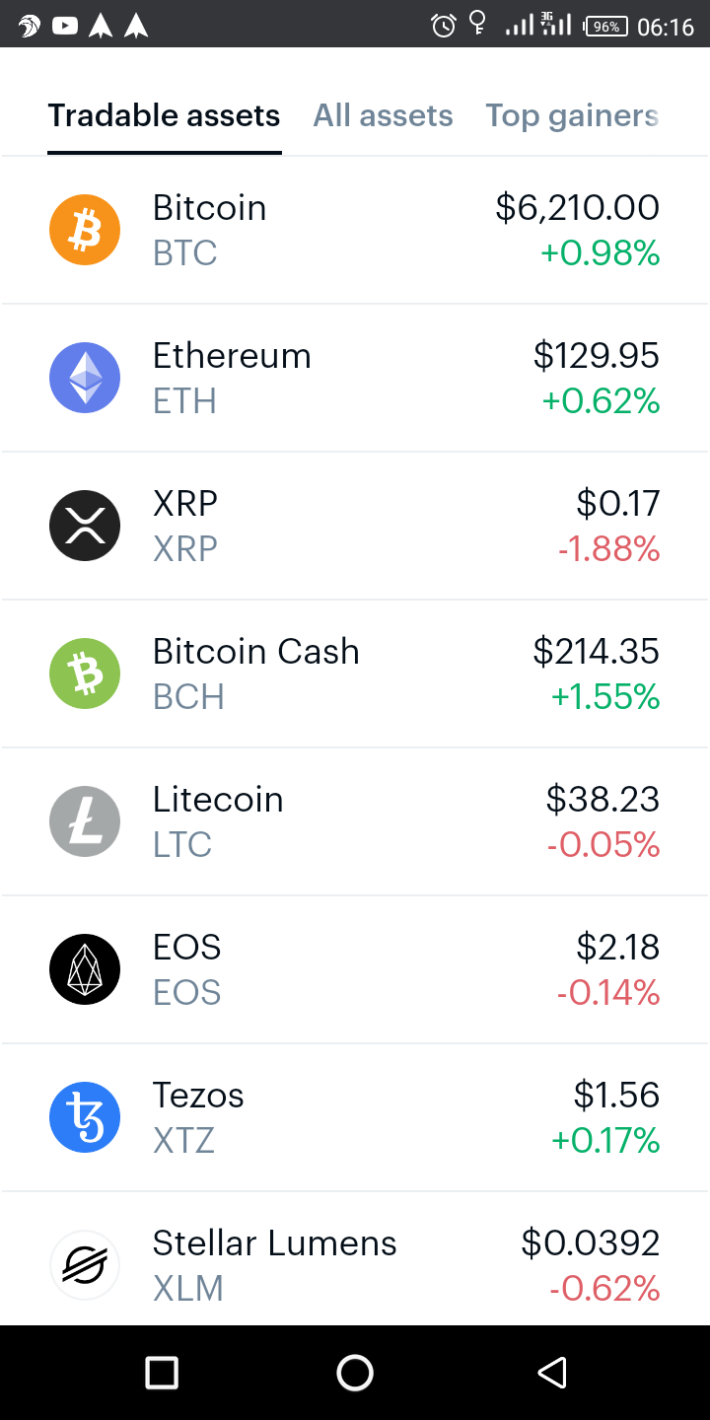
Task: Switch to the Top gainers tab
Action: [x=572, y=116]
